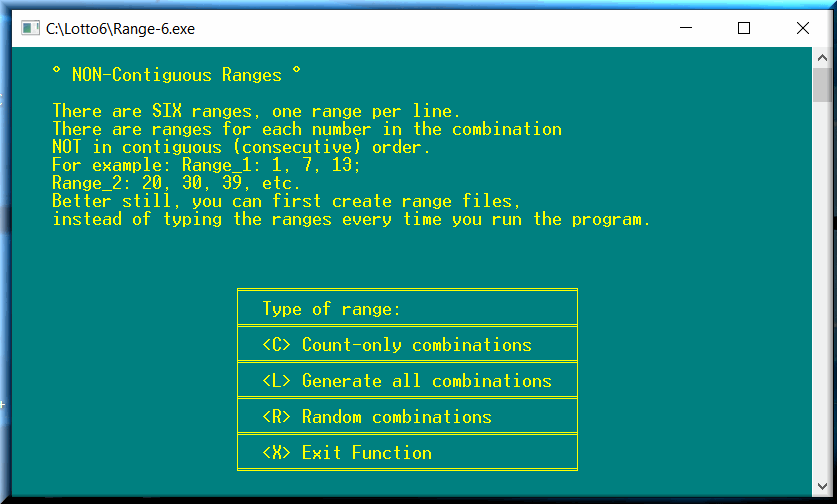The height and width of the screenshot is (504, 837).
Task: Close the Range-6.exe console window
Action: tap(802, 28)
